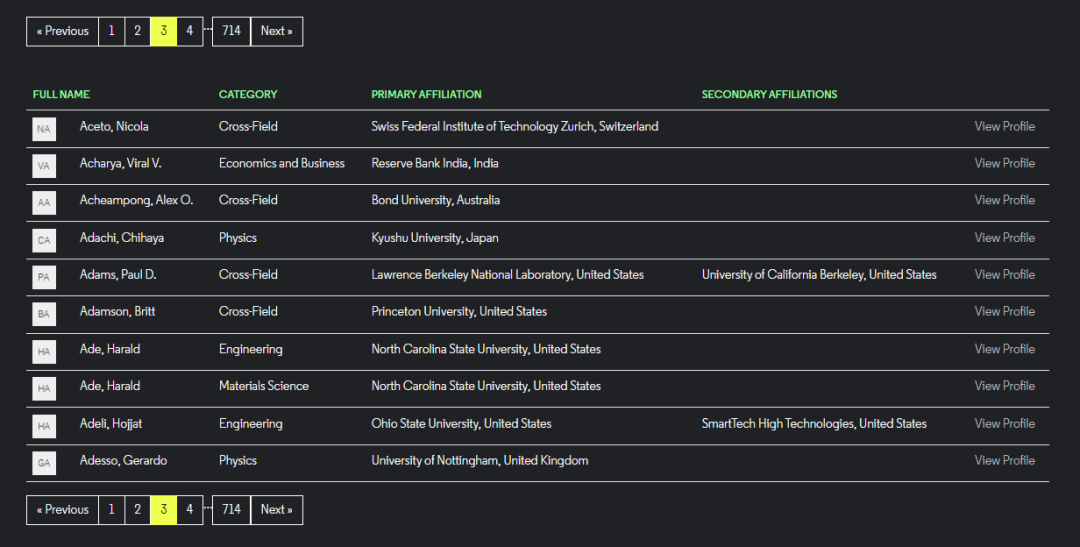
Task: Click the HA avatar for Hojjat Adeli
Action: [x=44, y=425]
